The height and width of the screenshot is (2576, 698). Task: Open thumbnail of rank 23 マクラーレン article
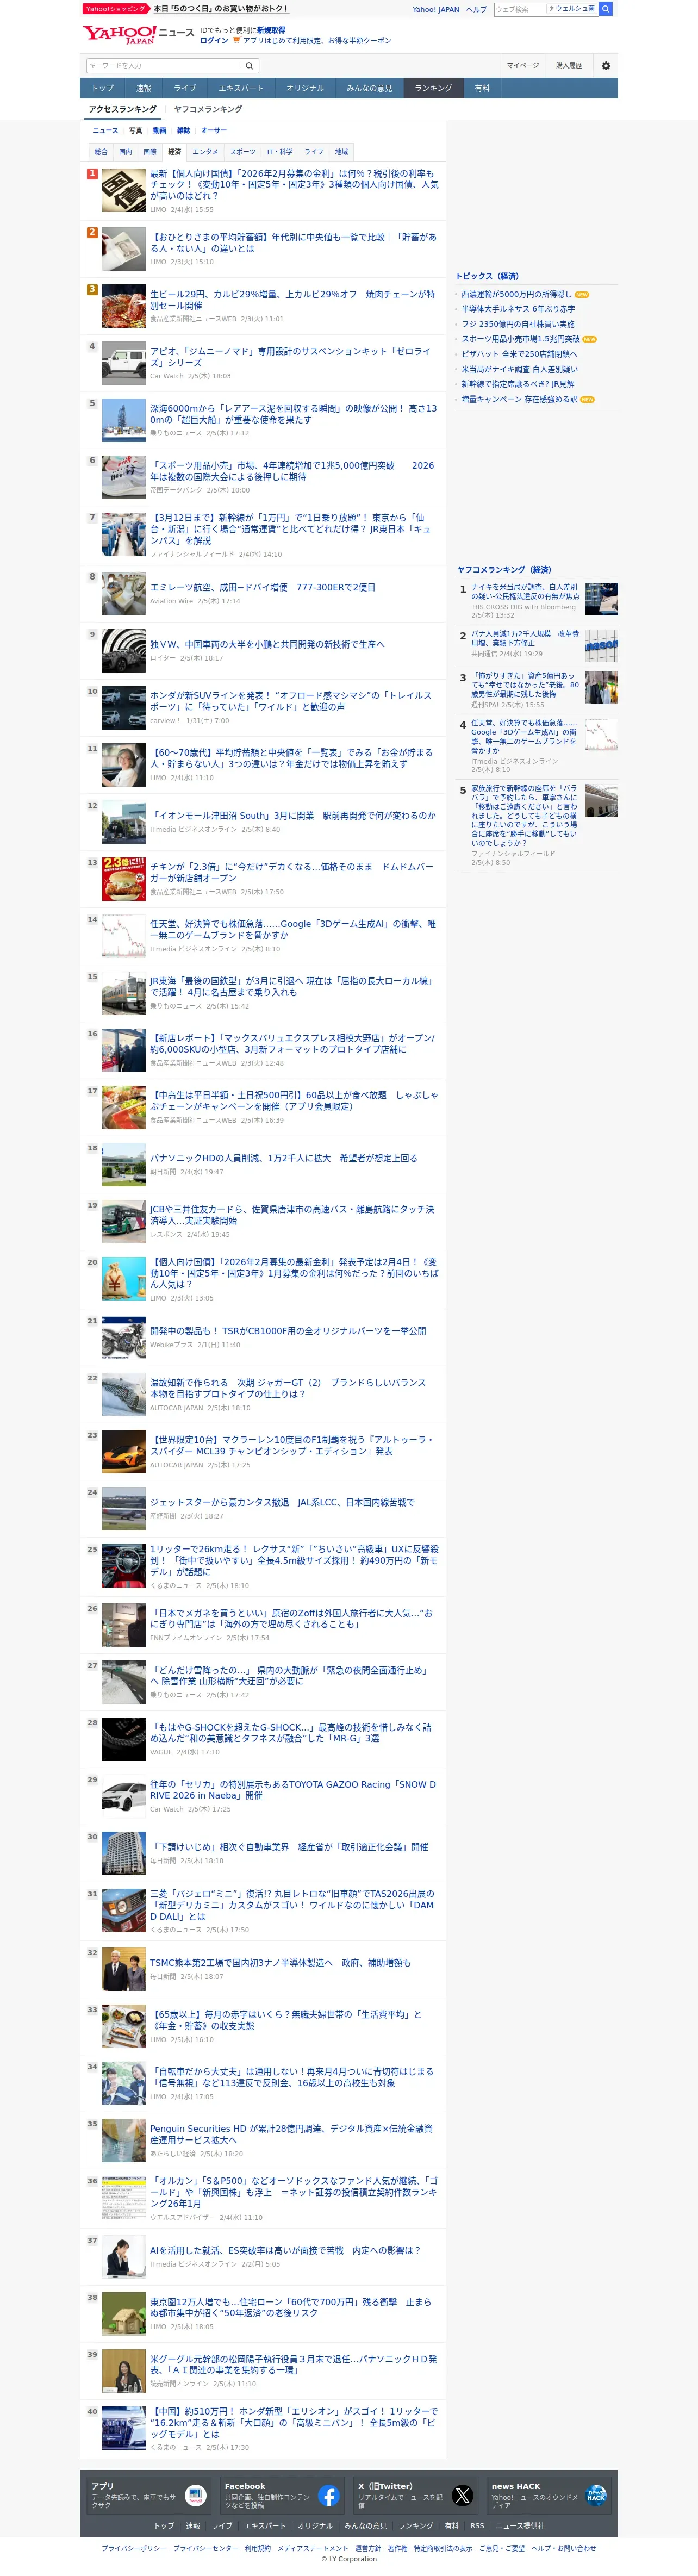click(x=124, y=1452)
